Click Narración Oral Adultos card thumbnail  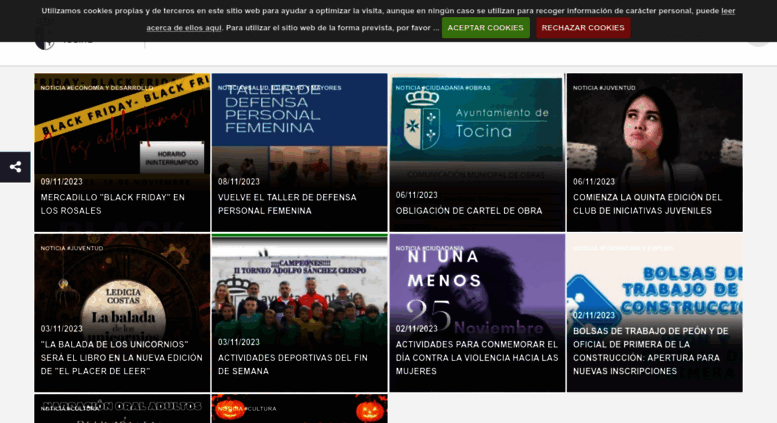[122, 409]
